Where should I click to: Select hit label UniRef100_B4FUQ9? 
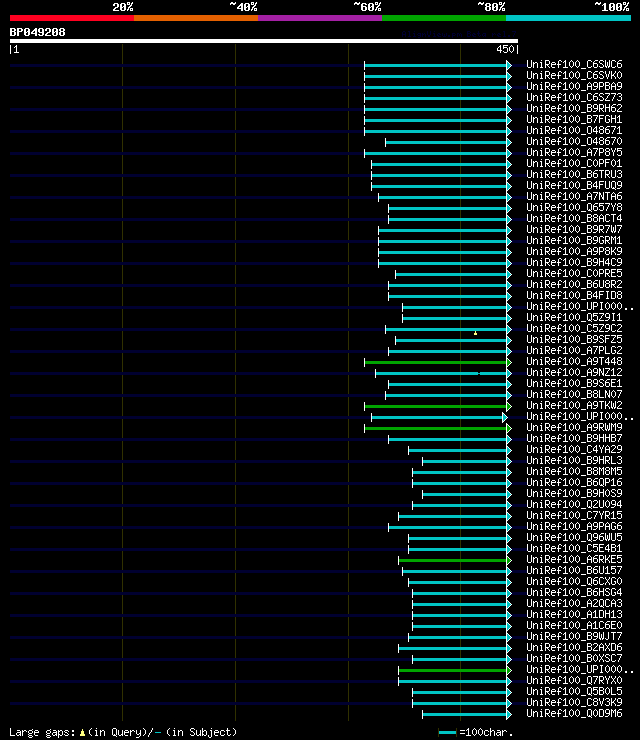574,185
